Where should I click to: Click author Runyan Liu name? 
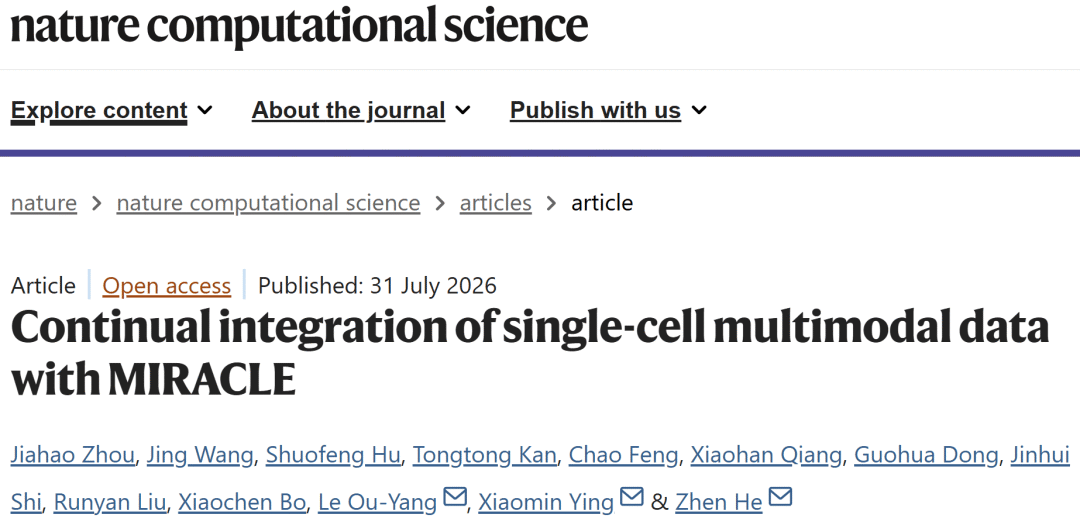[110, 503]
